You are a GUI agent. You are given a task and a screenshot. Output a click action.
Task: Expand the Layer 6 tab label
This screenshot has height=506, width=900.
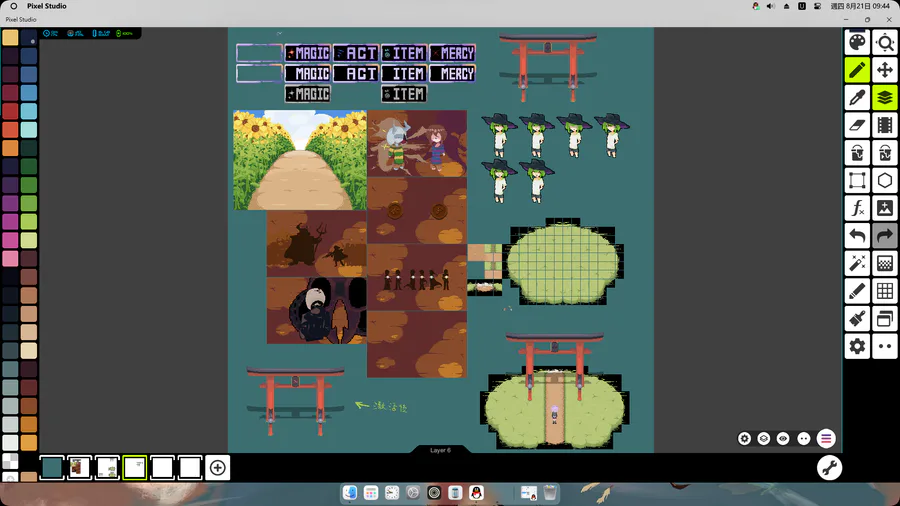tap(440, 450)
